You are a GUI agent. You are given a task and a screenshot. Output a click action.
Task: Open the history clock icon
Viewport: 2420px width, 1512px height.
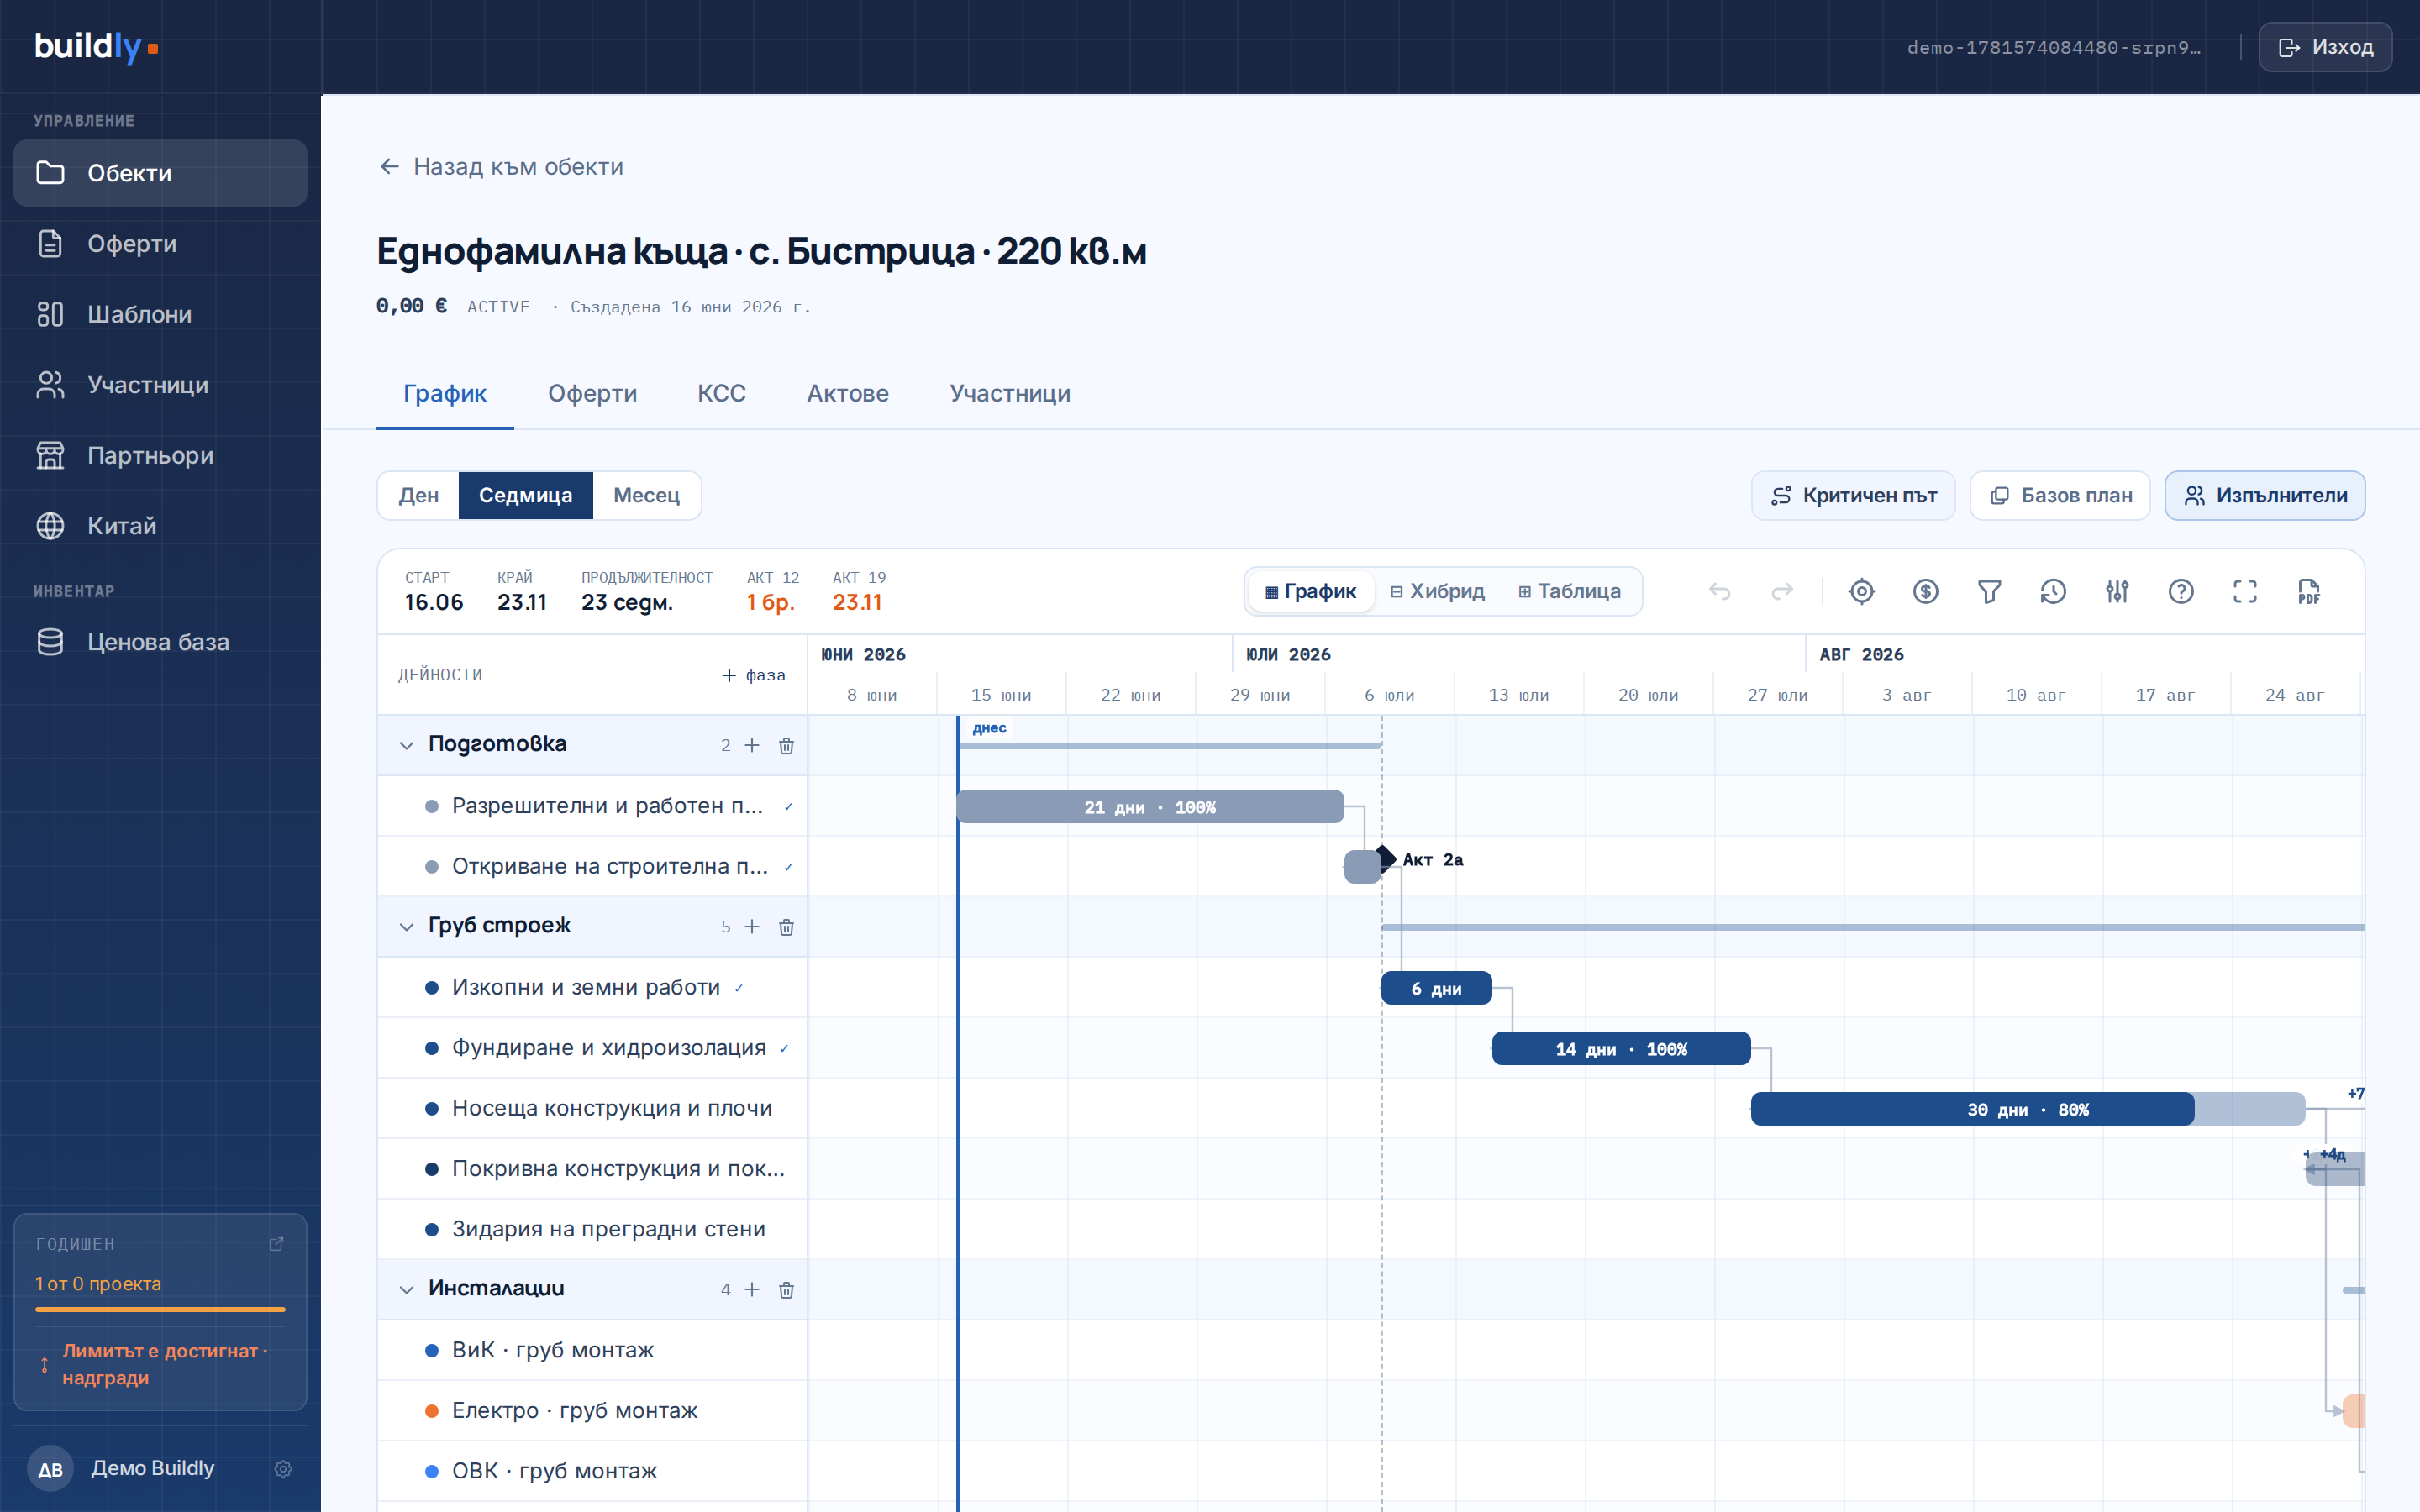pos(2053,592)
